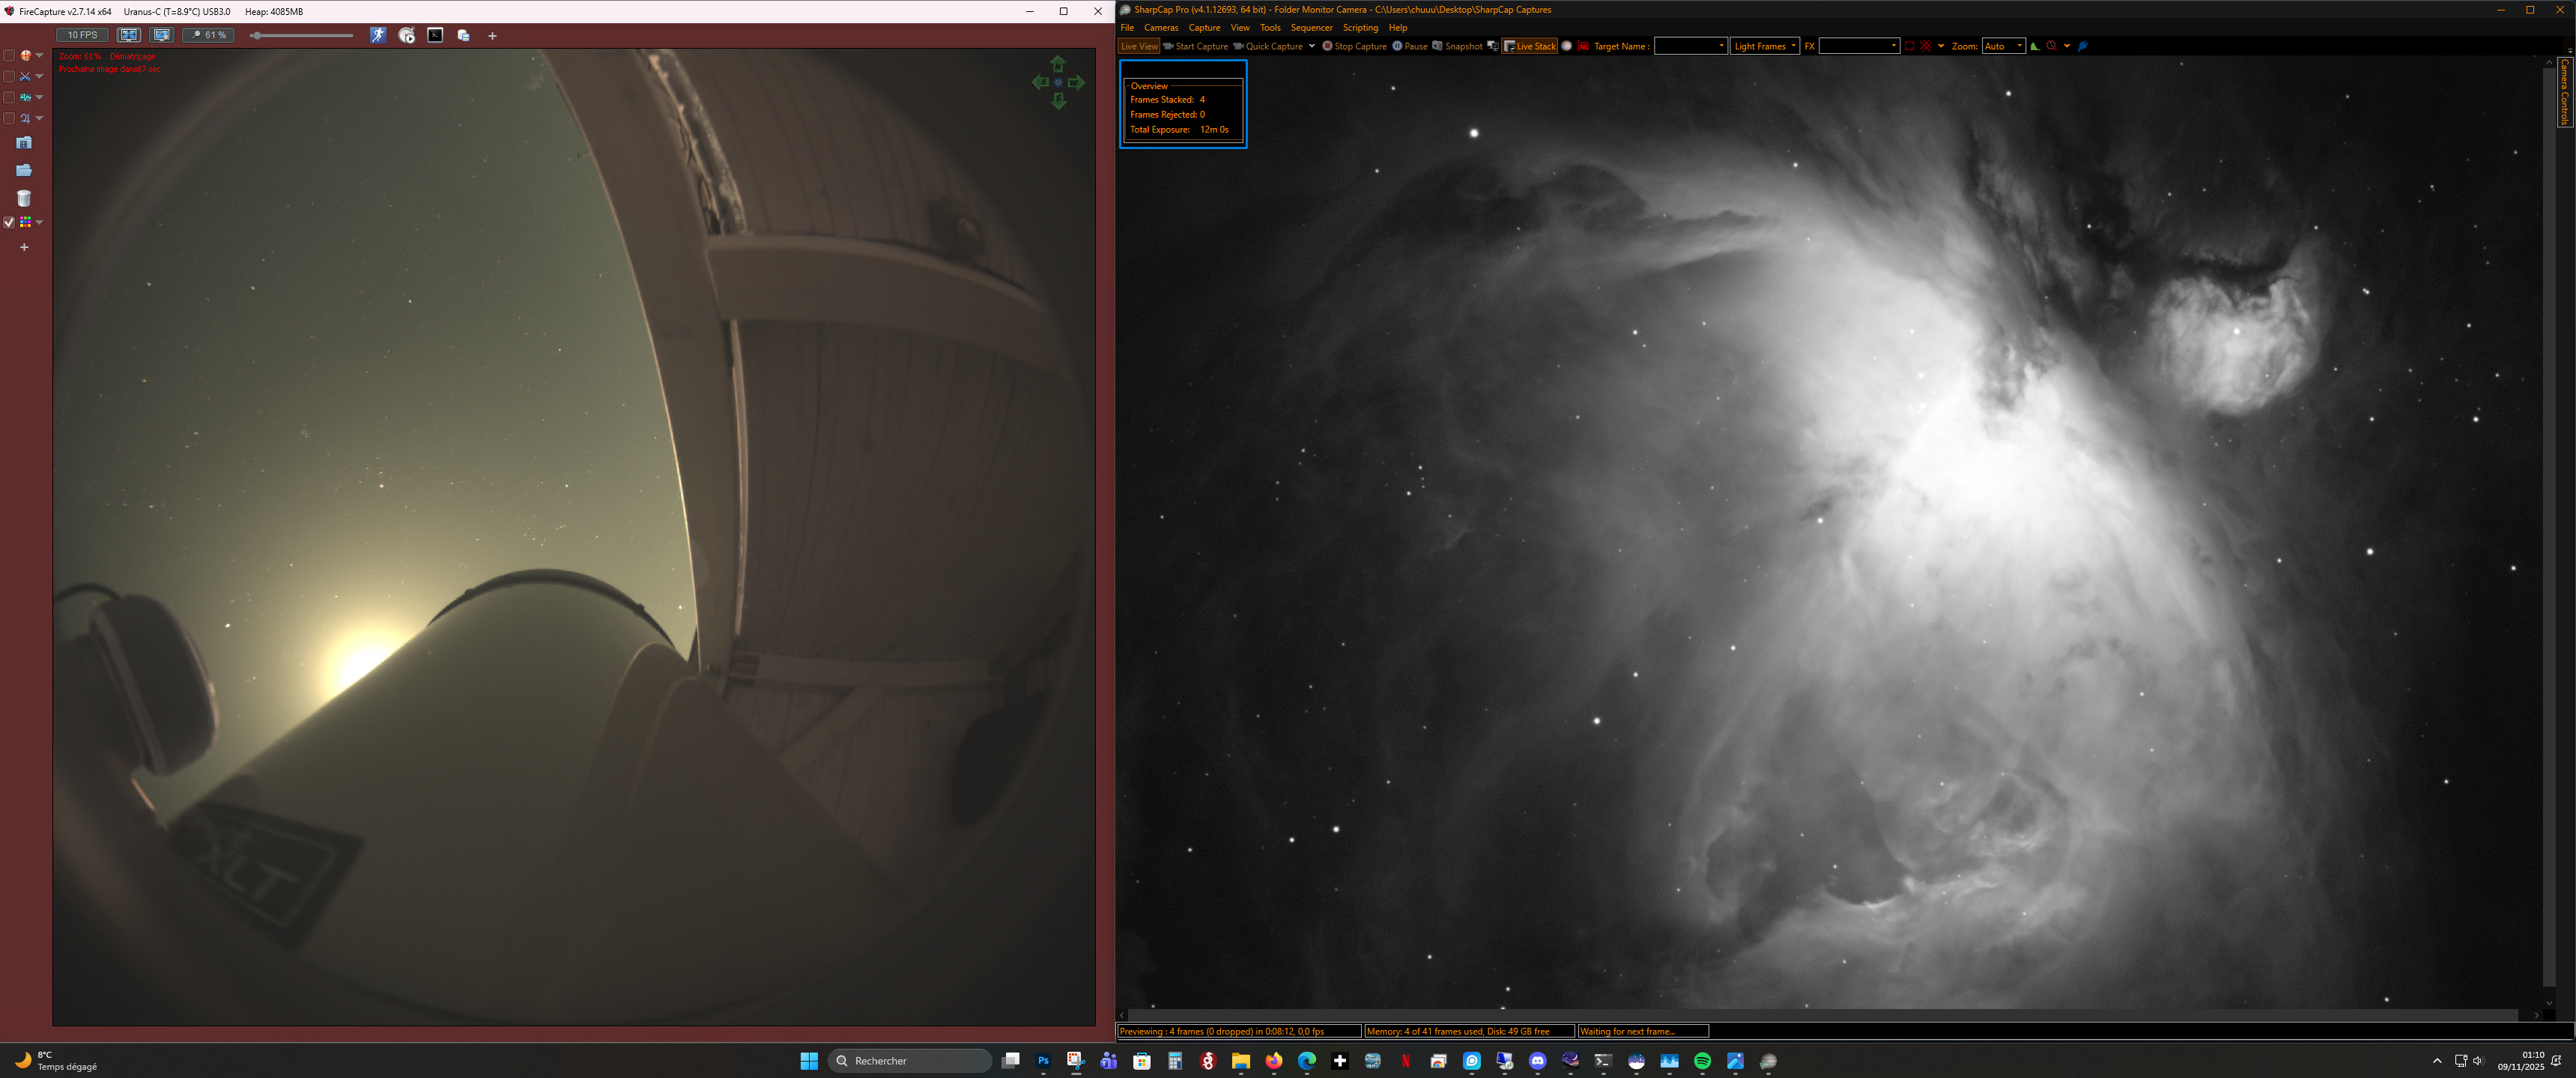This screenshot has width=2576, height=1078.
Task: Open Photoshop from the taskbar
Action: pyautogui.click(x=1043, y=1061)
